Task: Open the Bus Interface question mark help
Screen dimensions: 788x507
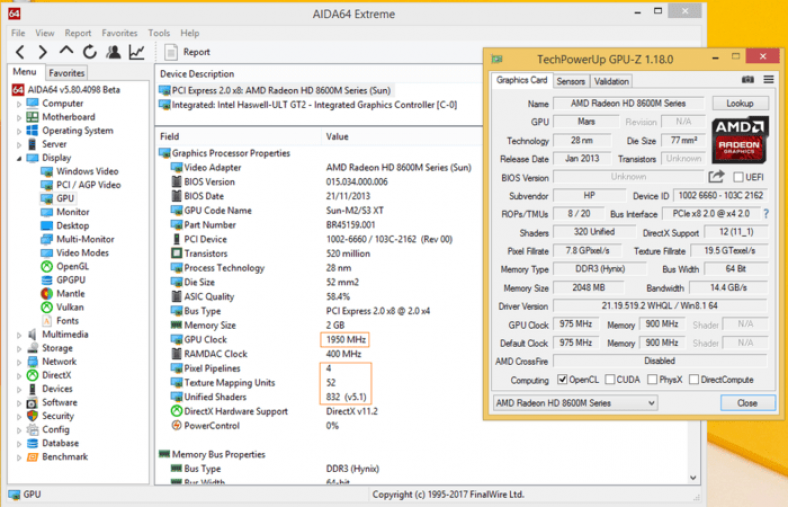Action: pos(766,214)
